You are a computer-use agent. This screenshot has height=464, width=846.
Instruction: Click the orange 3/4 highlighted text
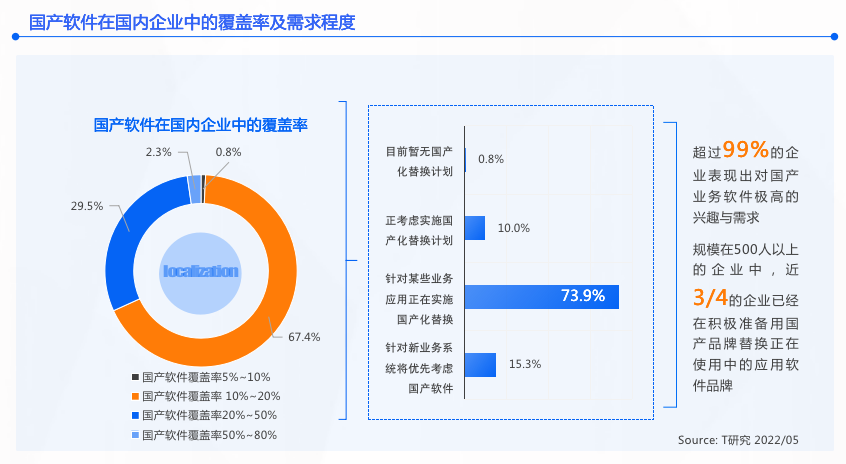click(x=711, y=297)
